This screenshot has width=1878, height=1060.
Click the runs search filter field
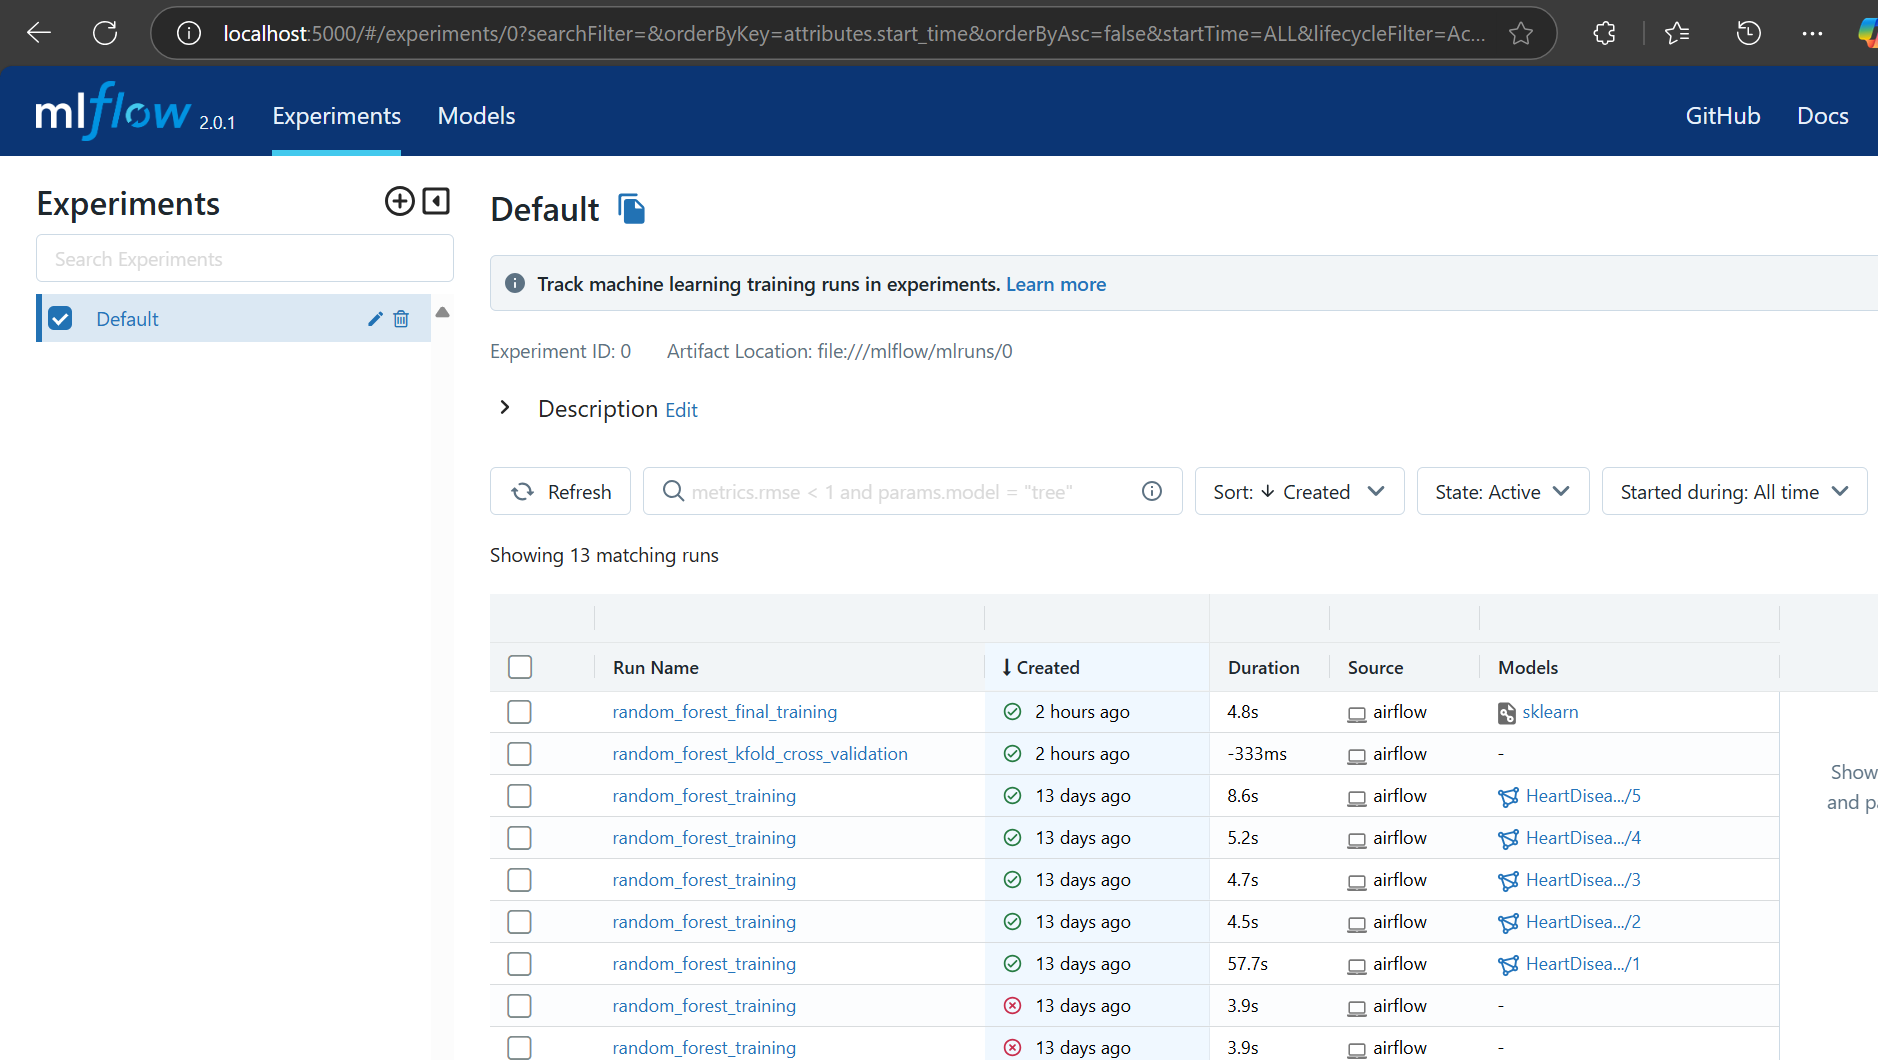912,491
